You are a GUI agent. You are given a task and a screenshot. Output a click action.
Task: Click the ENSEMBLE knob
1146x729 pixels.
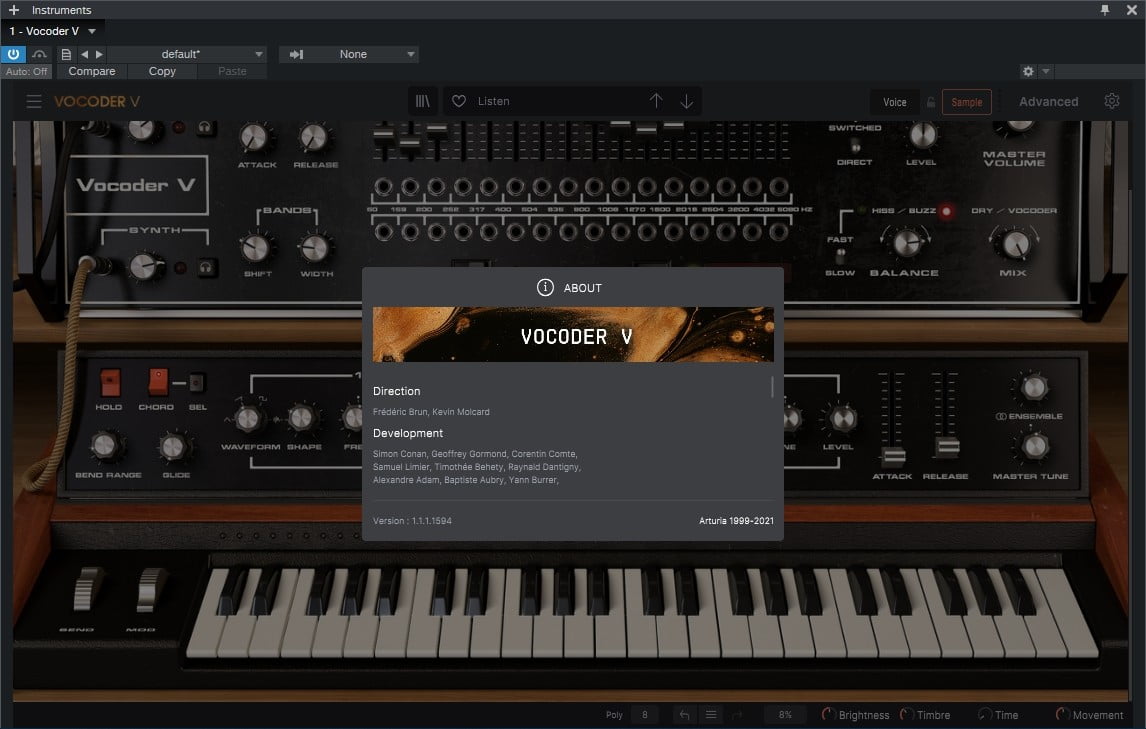point(1033,387)
